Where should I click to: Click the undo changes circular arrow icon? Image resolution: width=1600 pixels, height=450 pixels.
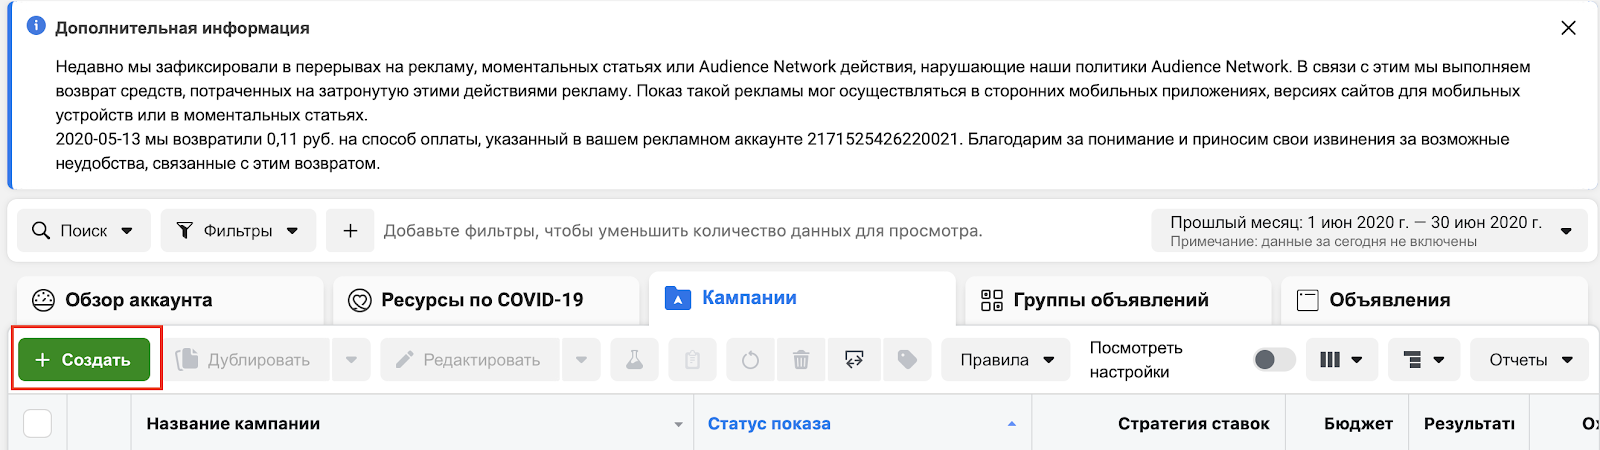click(750, 360)
